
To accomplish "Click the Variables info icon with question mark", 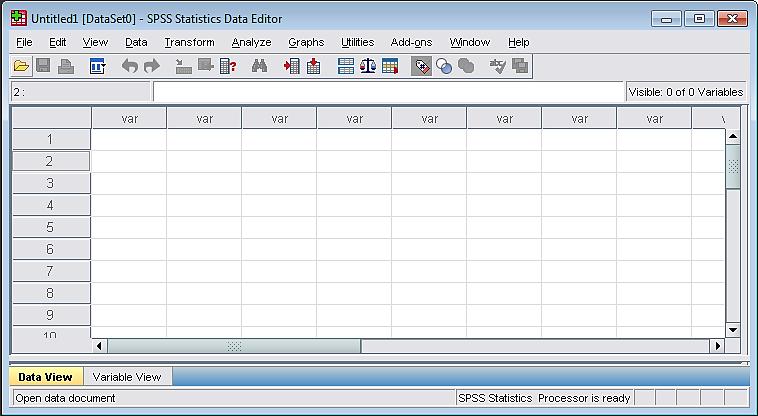I will (x=228, y=66).
